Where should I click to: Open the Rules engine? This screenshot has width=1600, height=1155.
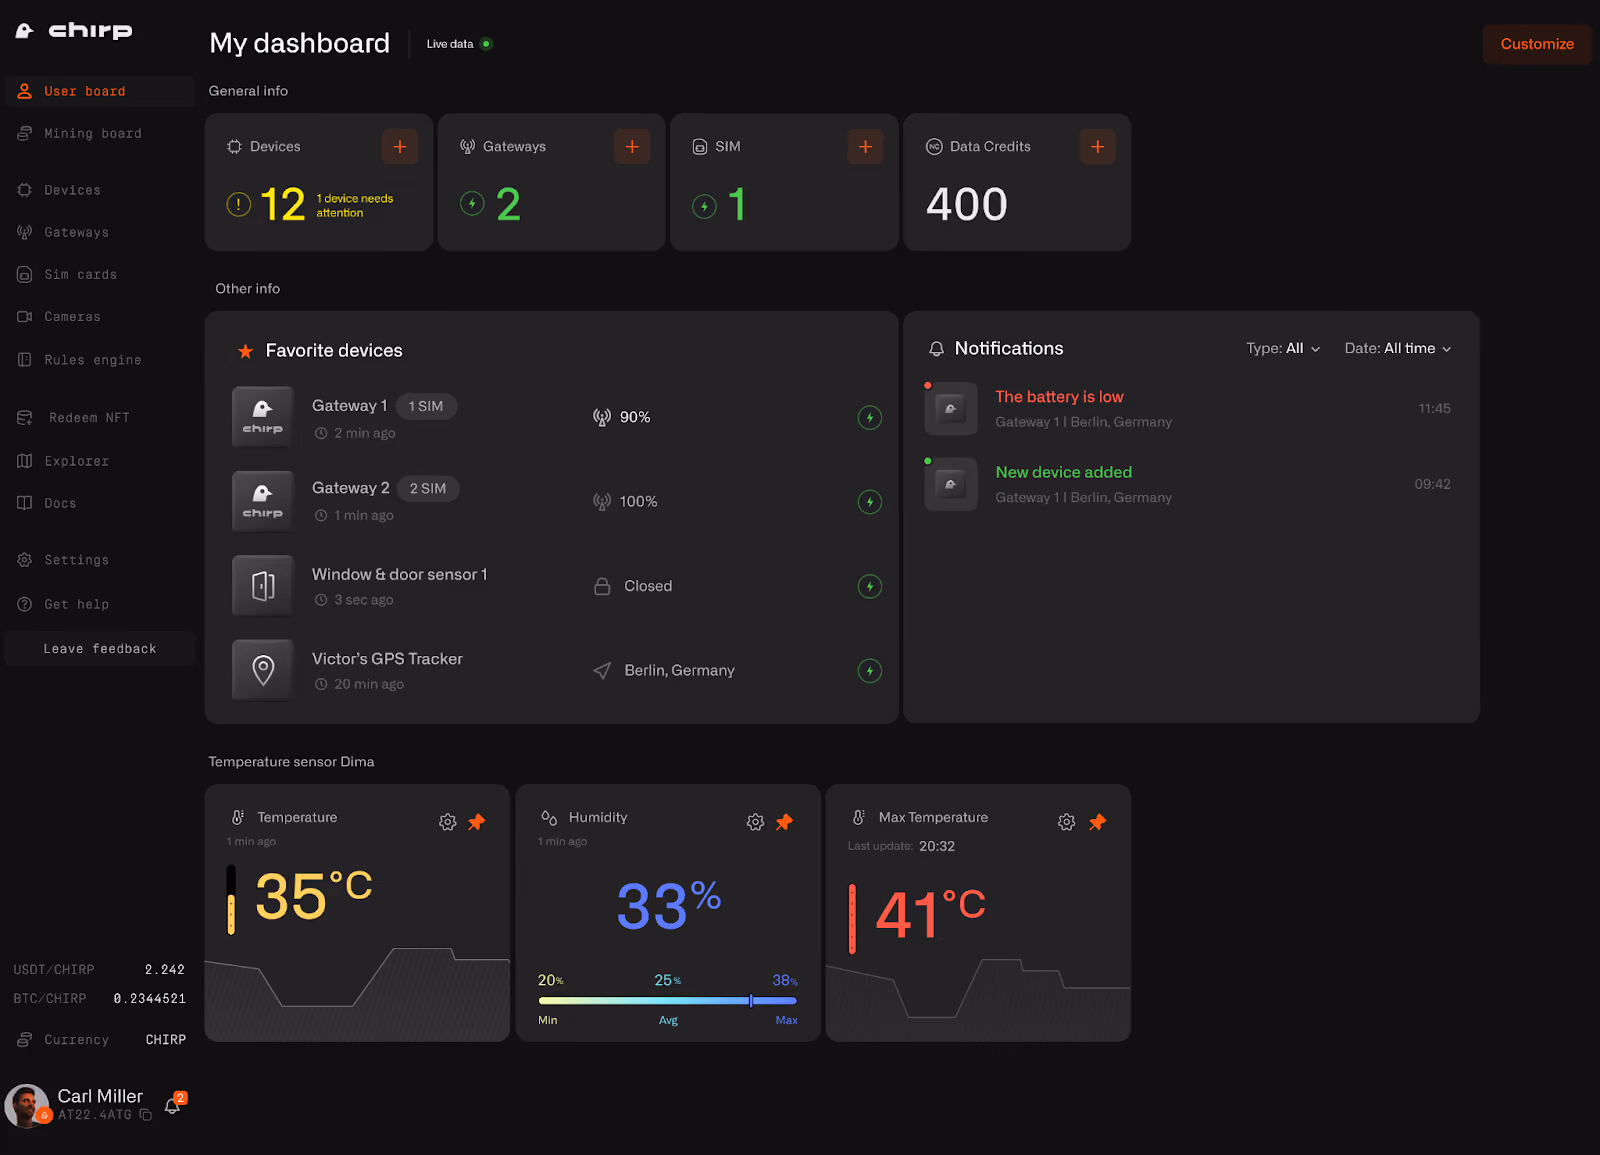pyautogui.click(x=99, y=360)
